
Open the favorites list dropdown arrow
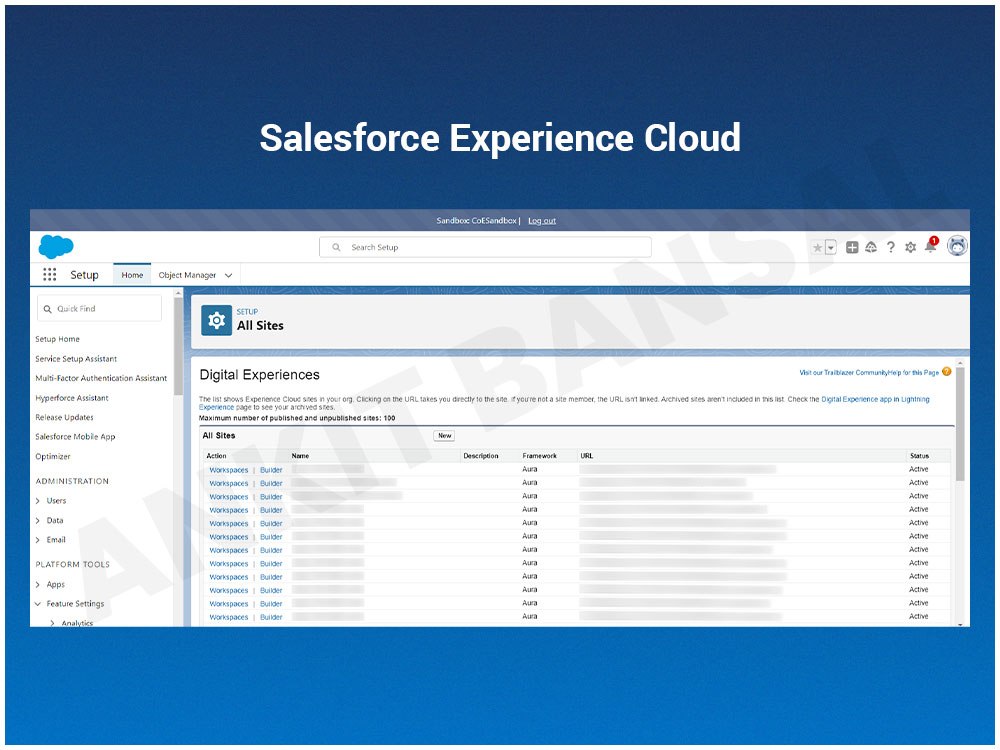[830, 247]
